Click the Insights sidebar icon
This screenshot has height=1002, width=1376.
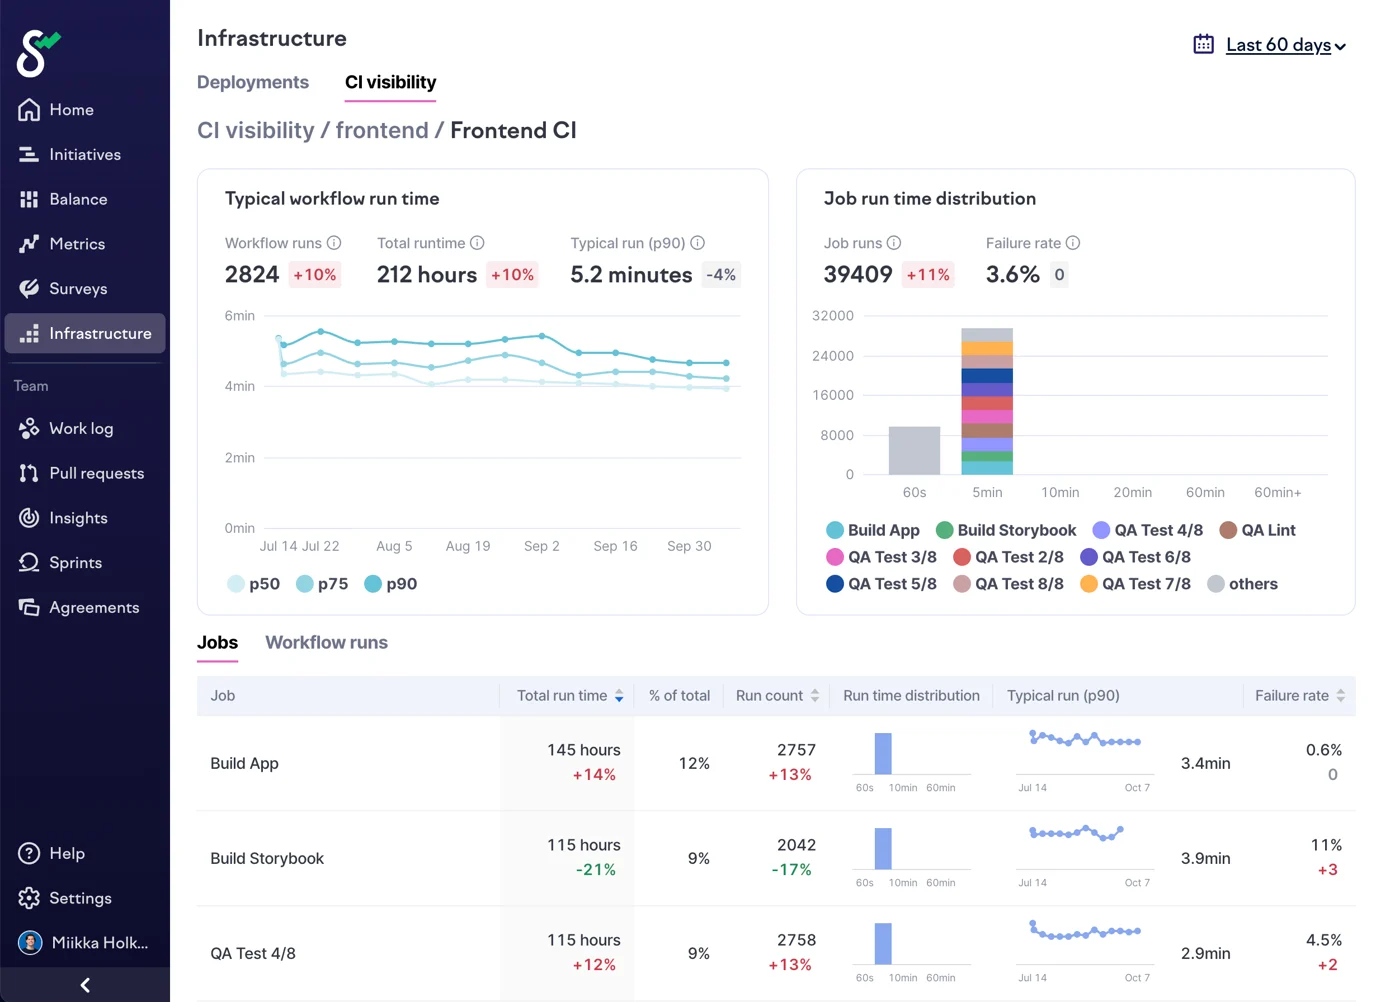(29, 518)
